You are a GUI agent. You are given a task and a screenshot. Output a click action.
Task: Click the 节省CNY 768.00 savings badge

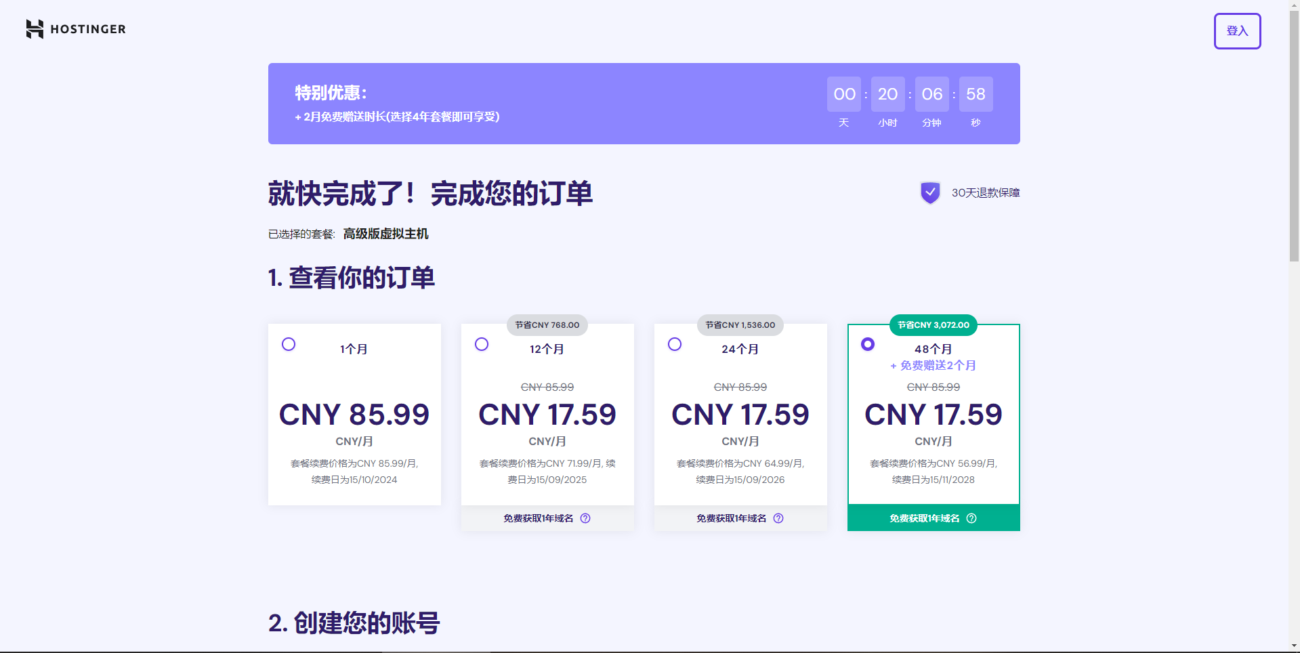(x=547, y=325)
